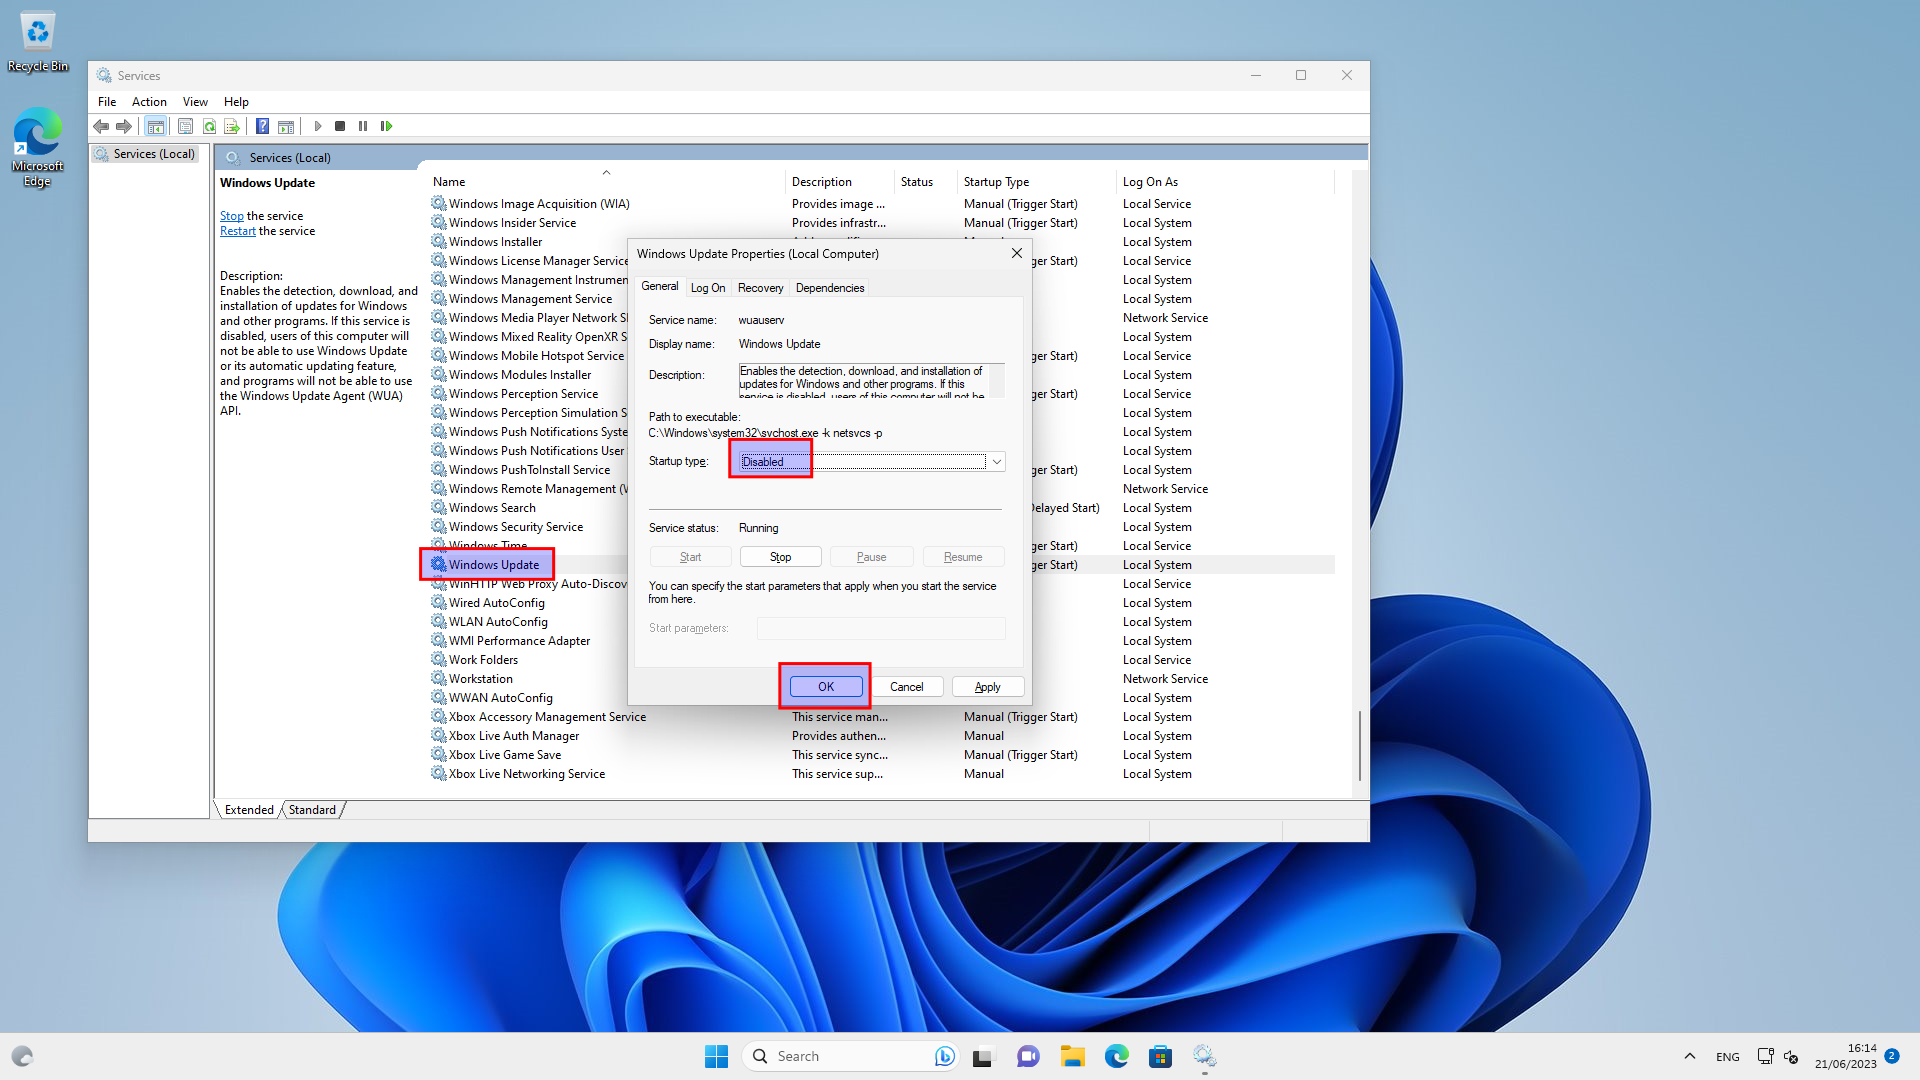1920x1080 pixels.
Task: Click the Back arrow in Services toolbar
Action: coord(101,126)
